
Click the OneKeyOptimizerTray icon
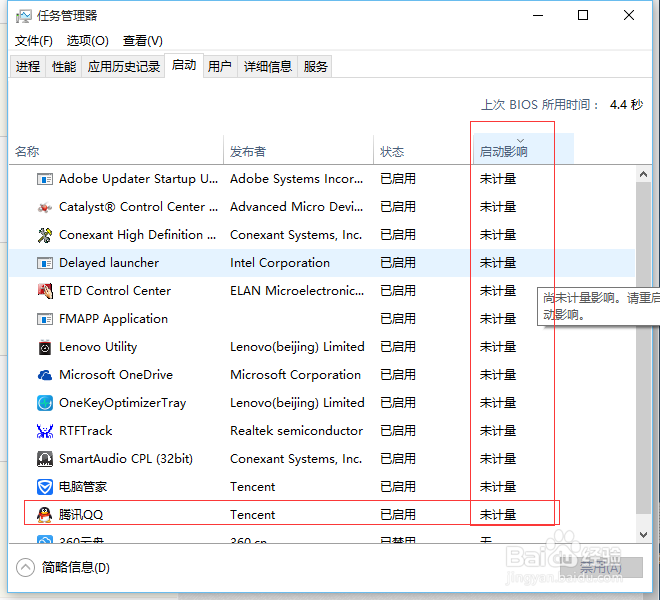point(45,403)
